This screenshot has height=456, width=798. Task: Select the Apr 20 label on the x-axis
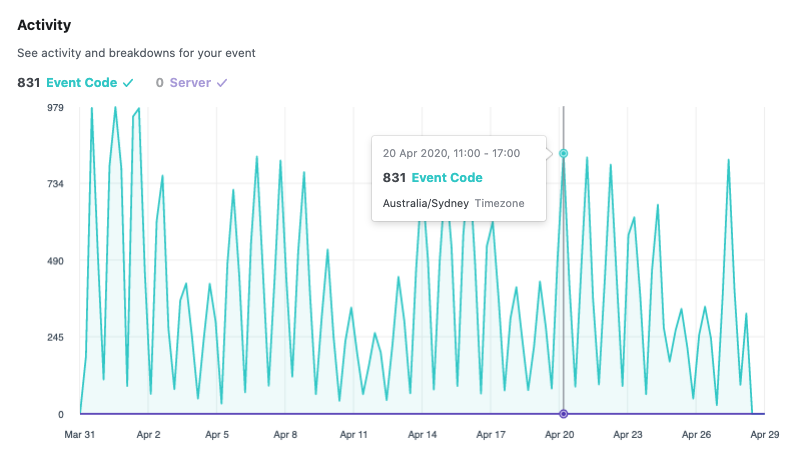(x=559, y=435)
